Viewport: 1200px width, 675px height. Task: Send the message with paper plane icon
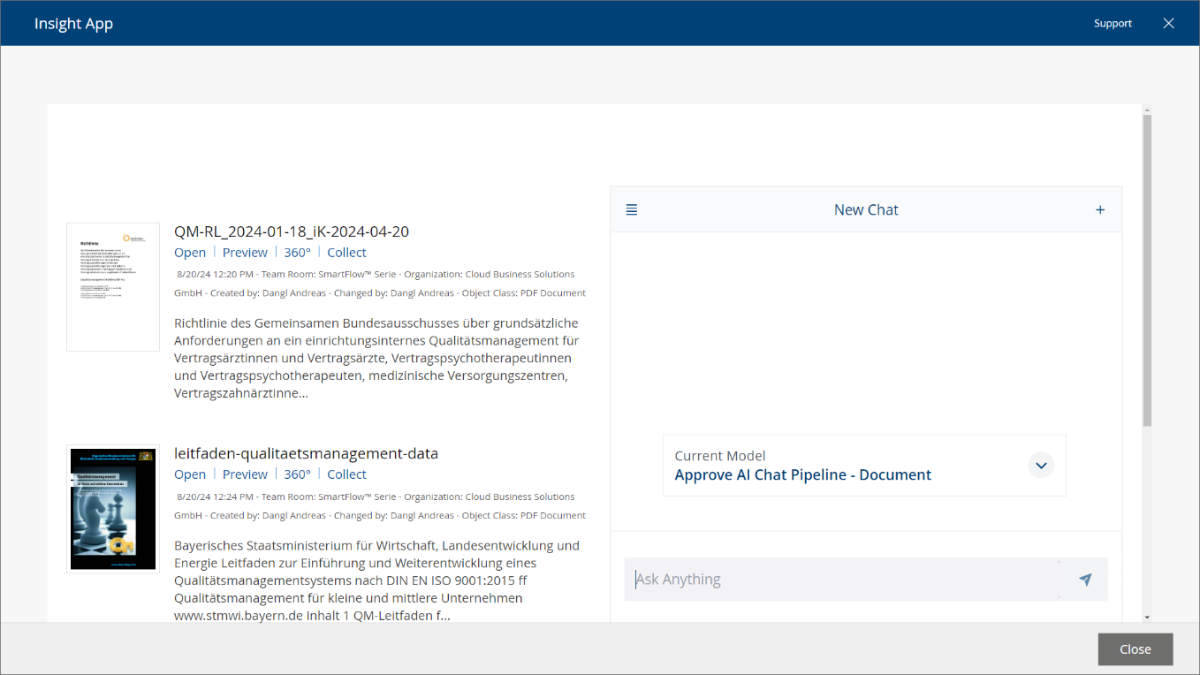coord(1085,579)
